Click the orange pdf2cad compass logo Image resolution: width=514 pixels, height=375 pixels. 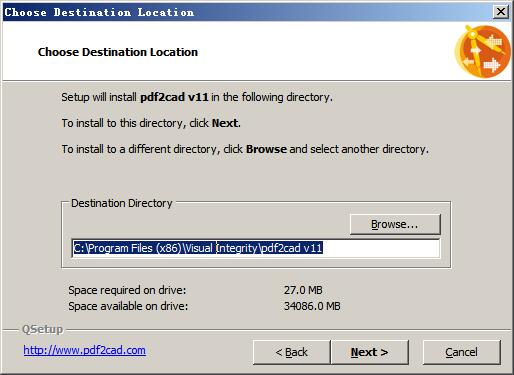pyautogui.click(x=483, y=51)
